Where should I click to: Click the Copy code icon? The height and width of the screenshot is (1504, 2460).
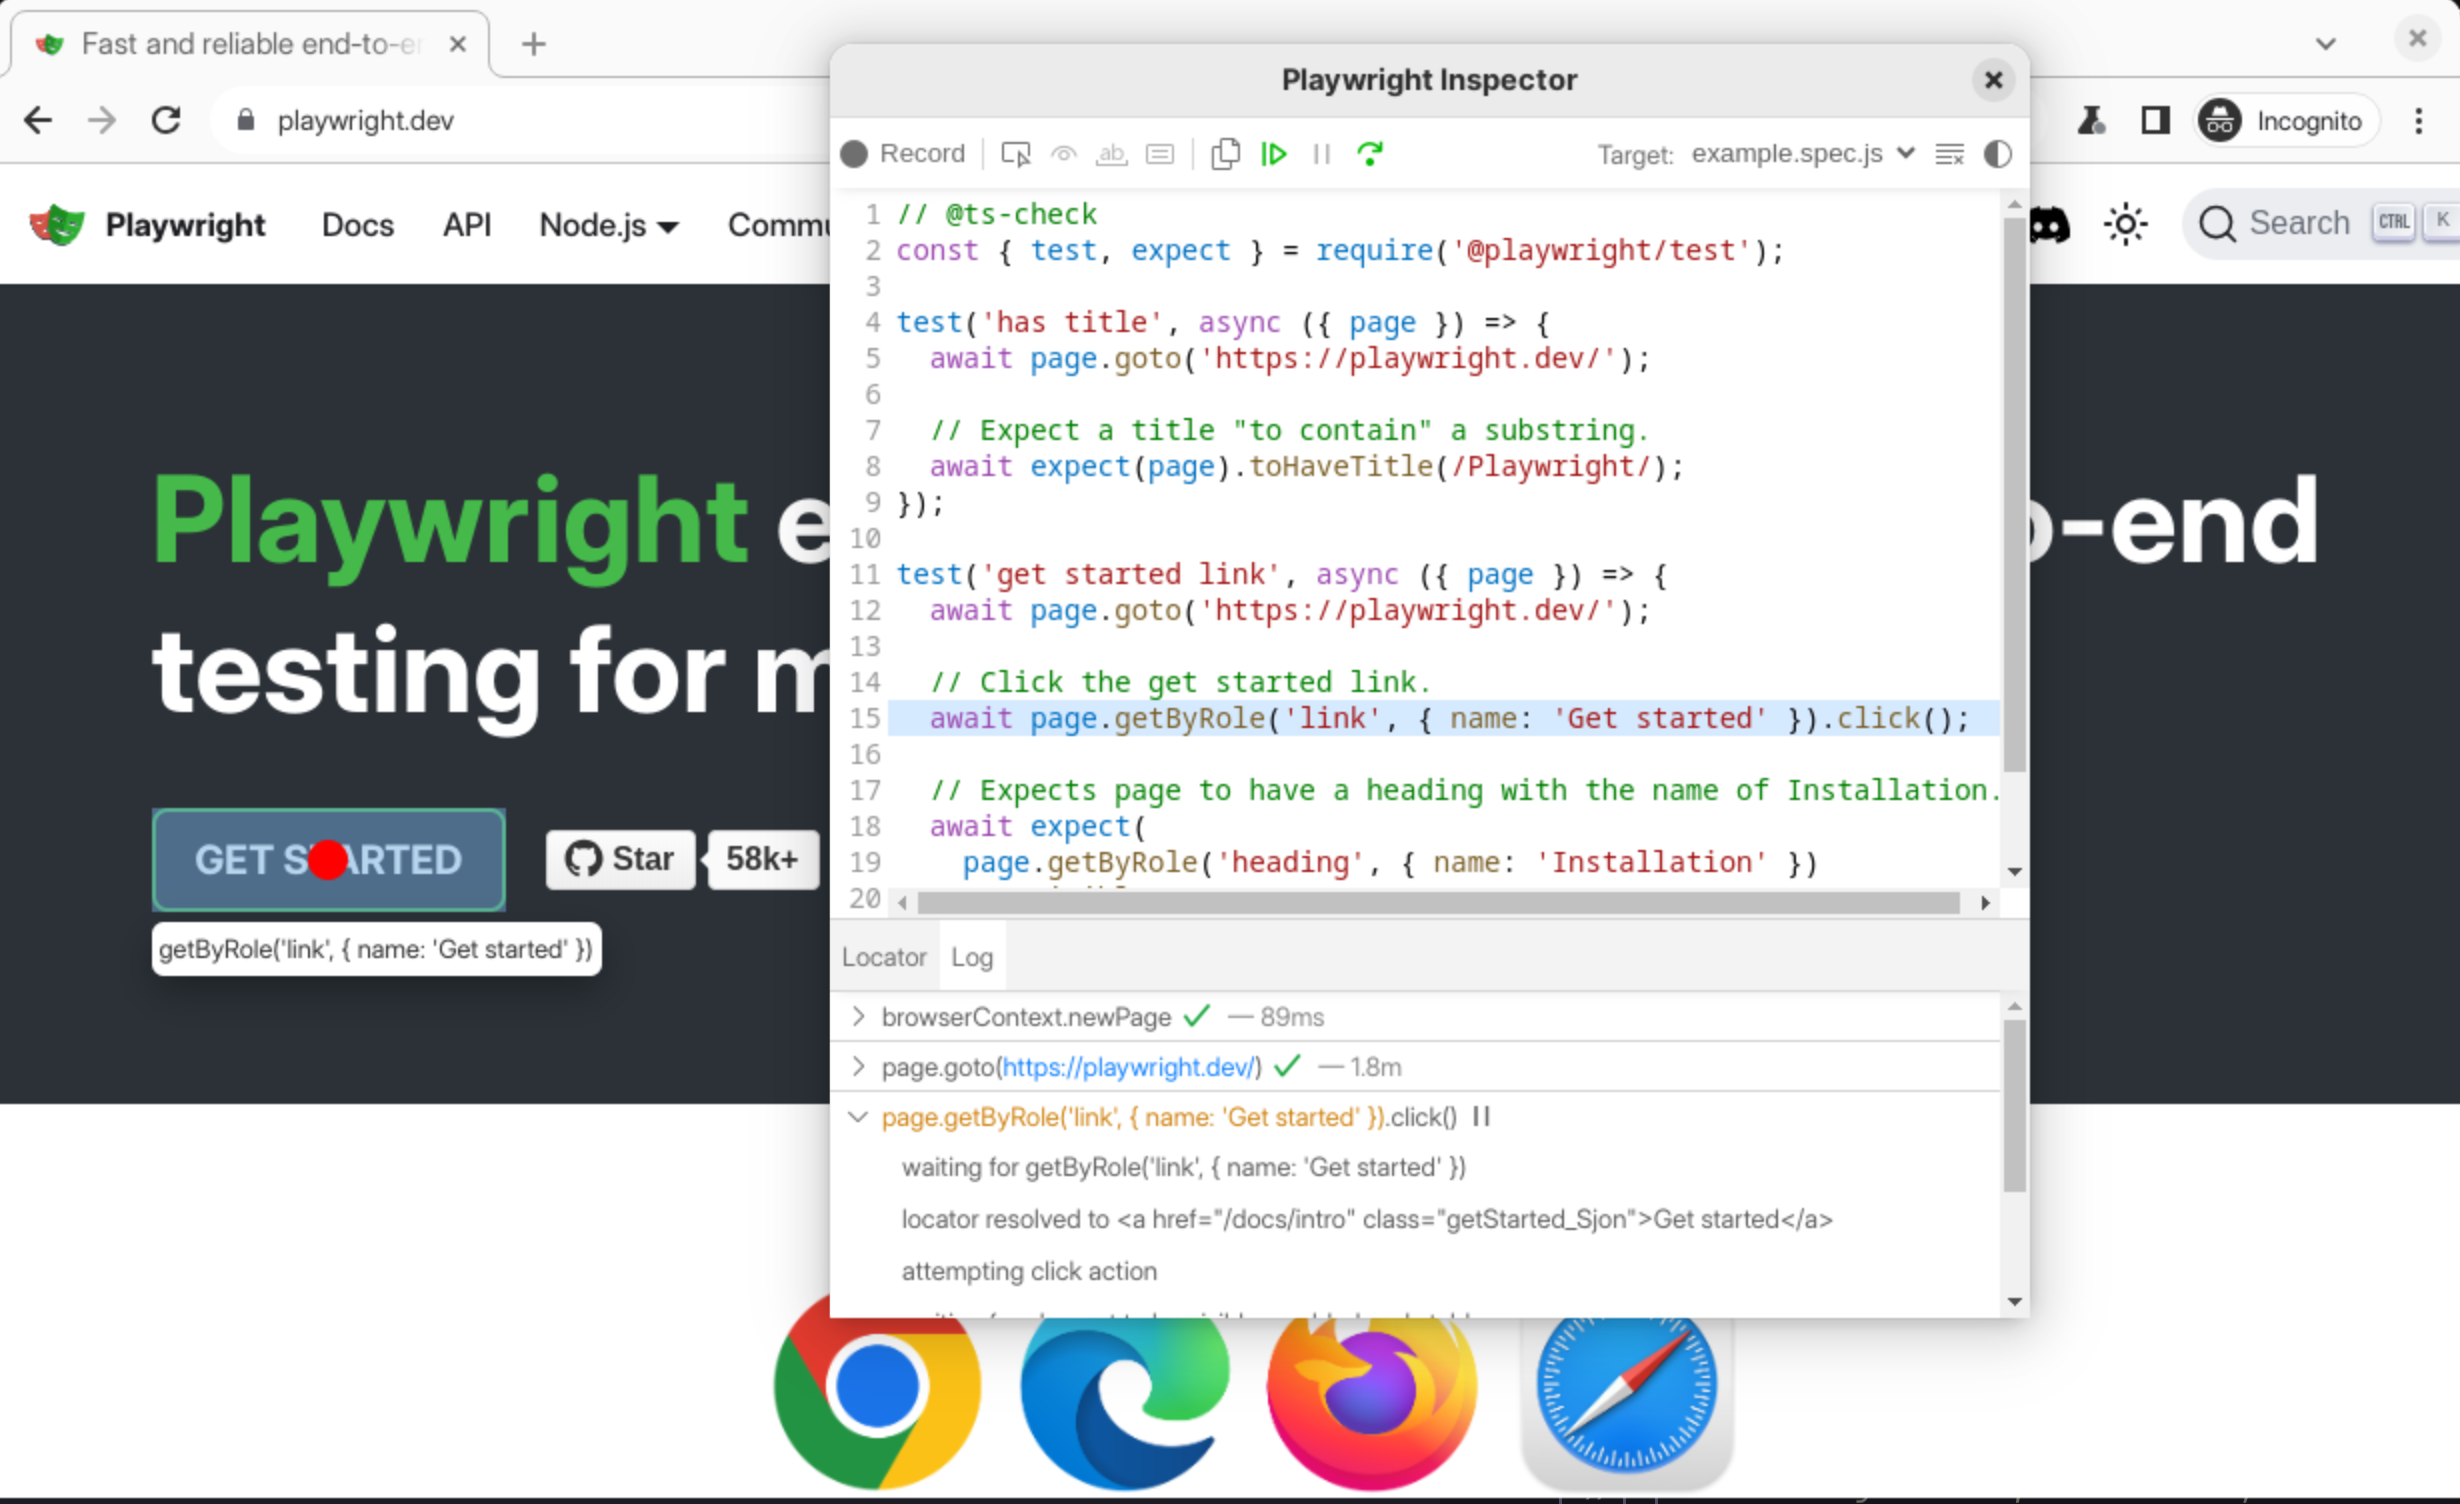point(1225,154)
